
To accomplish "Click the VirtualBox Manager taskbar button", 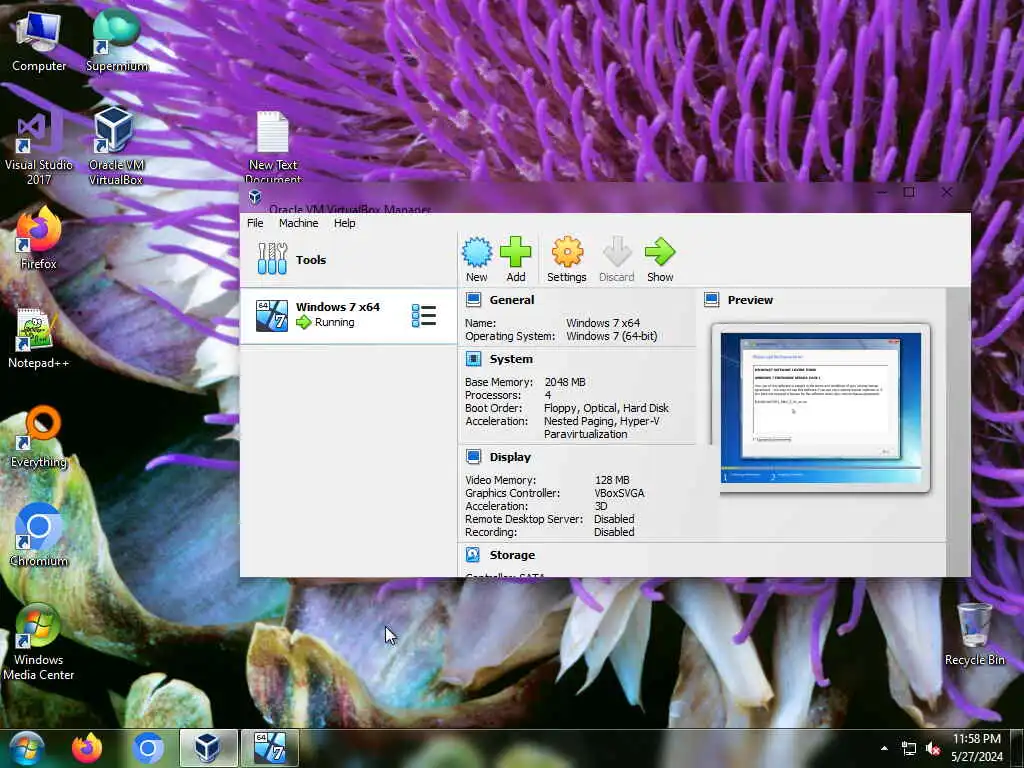I will tap(208, 748).
